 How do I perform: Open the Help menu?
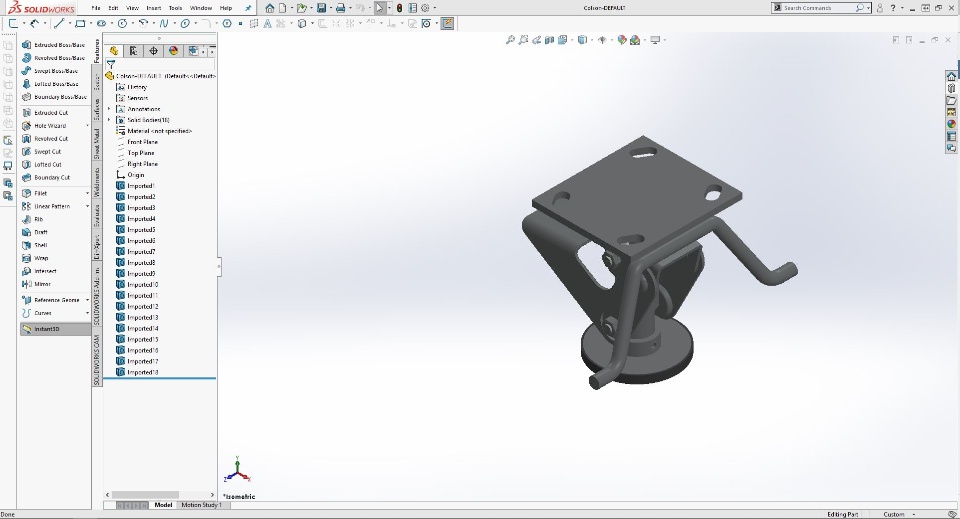click(226, 8)
